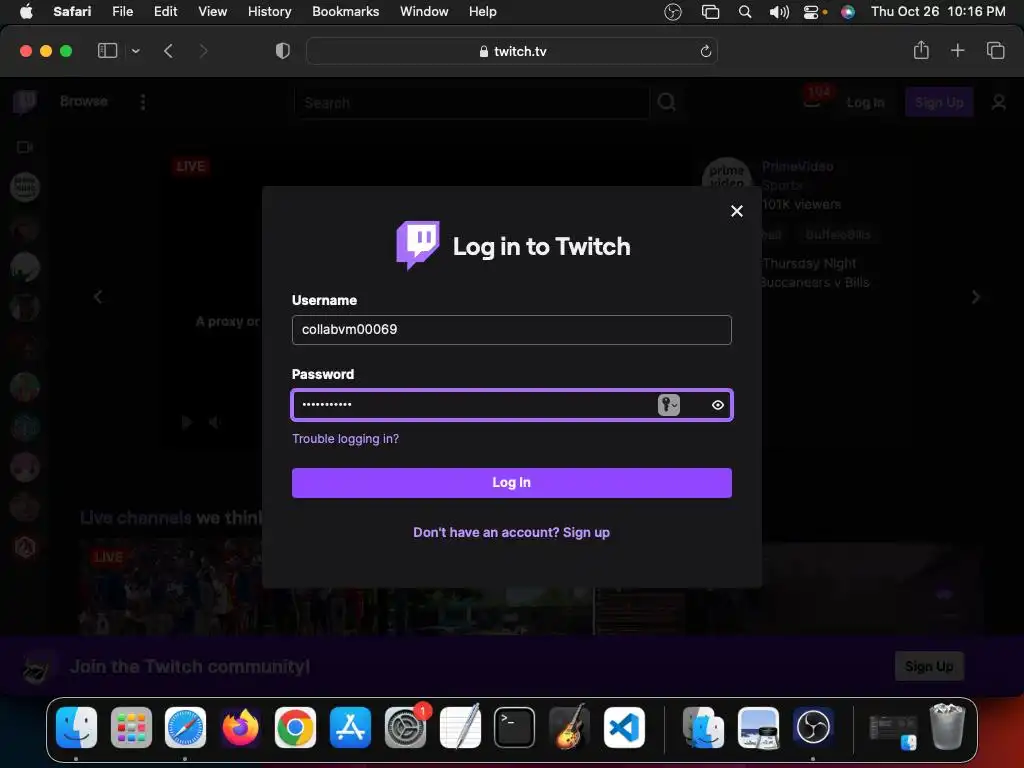This screenshot has width=1024, height=768.
Task: Open the Bookmarks menu
Action: point(345,11)
